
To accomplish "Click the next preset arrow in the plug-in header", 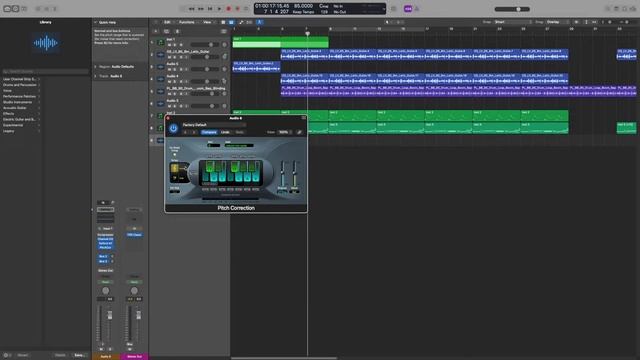I will tap(194, 132).
